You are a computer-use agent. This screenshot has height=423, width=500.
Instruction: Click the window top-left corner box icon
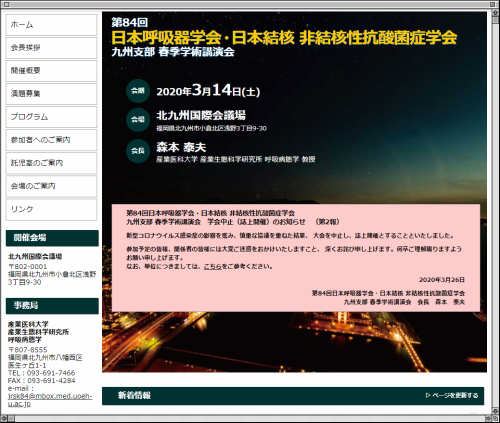(x=6, y=4)
